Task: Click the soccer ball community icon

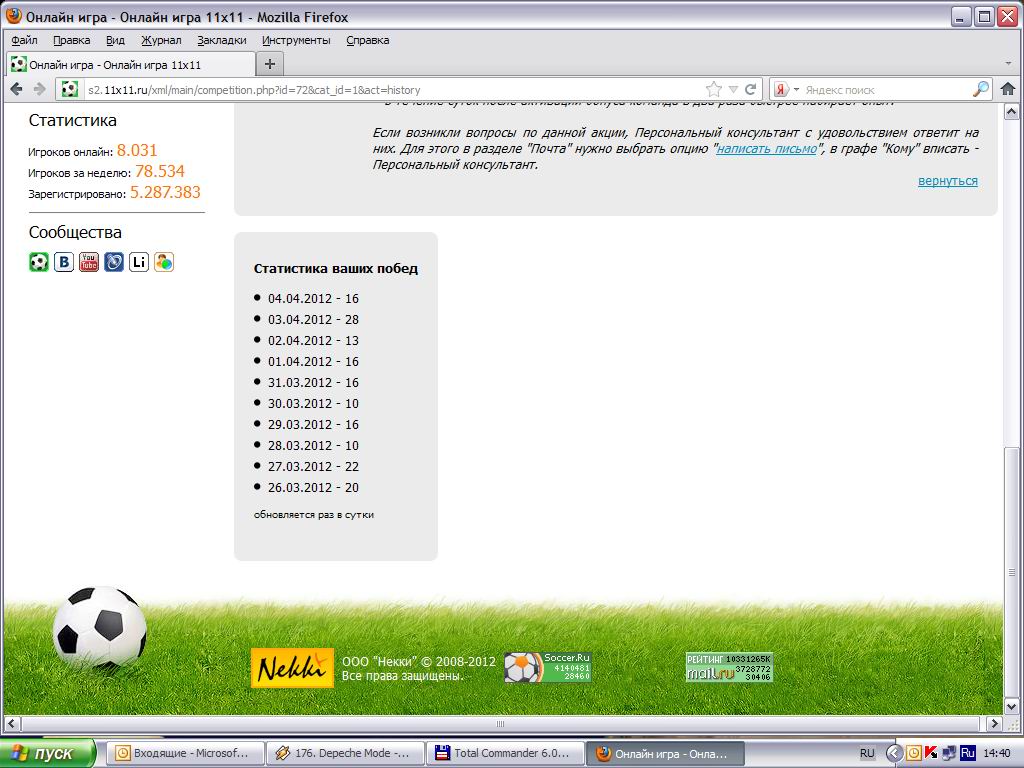Action: 39,262
